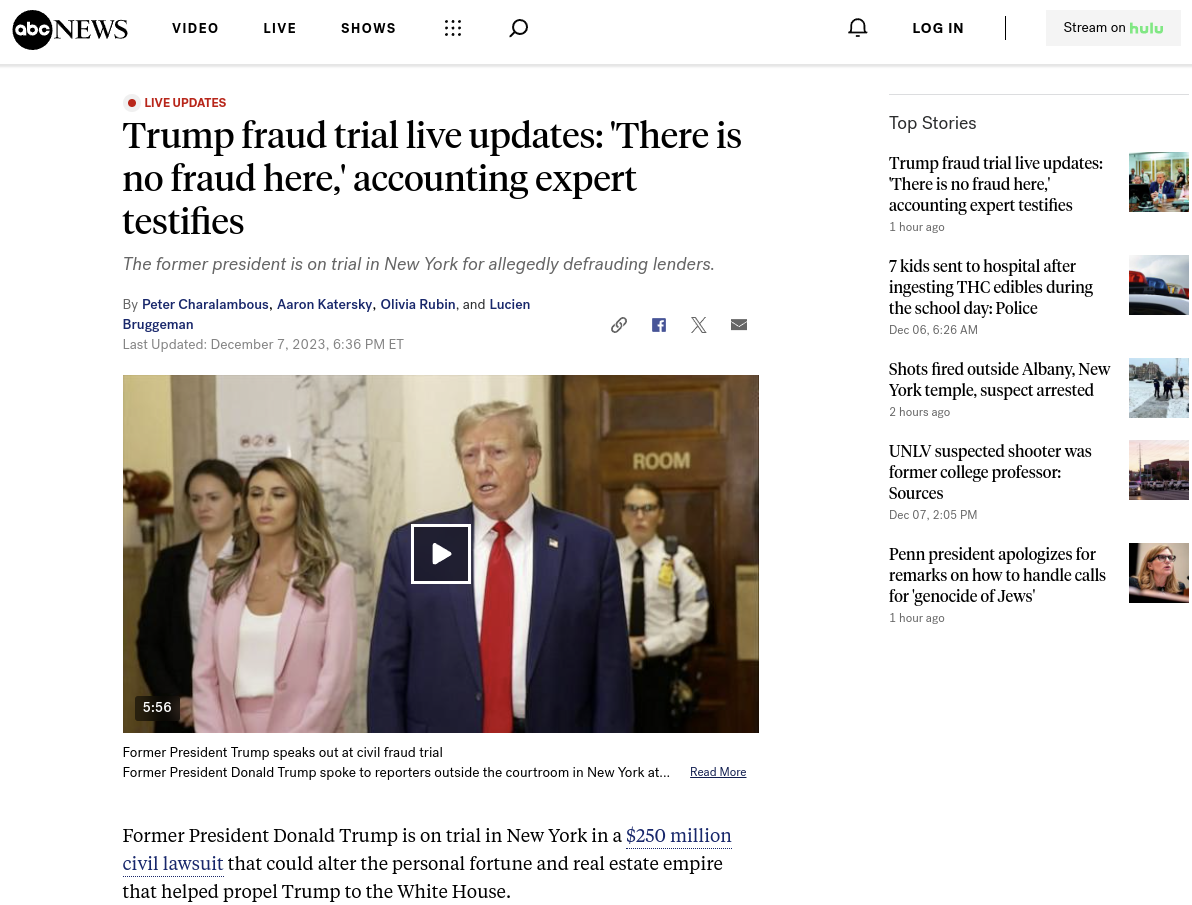Share the article via email envelope icon
This screenshot has width=1192, height=905.
pyautogui.click(x=739, y=325)
